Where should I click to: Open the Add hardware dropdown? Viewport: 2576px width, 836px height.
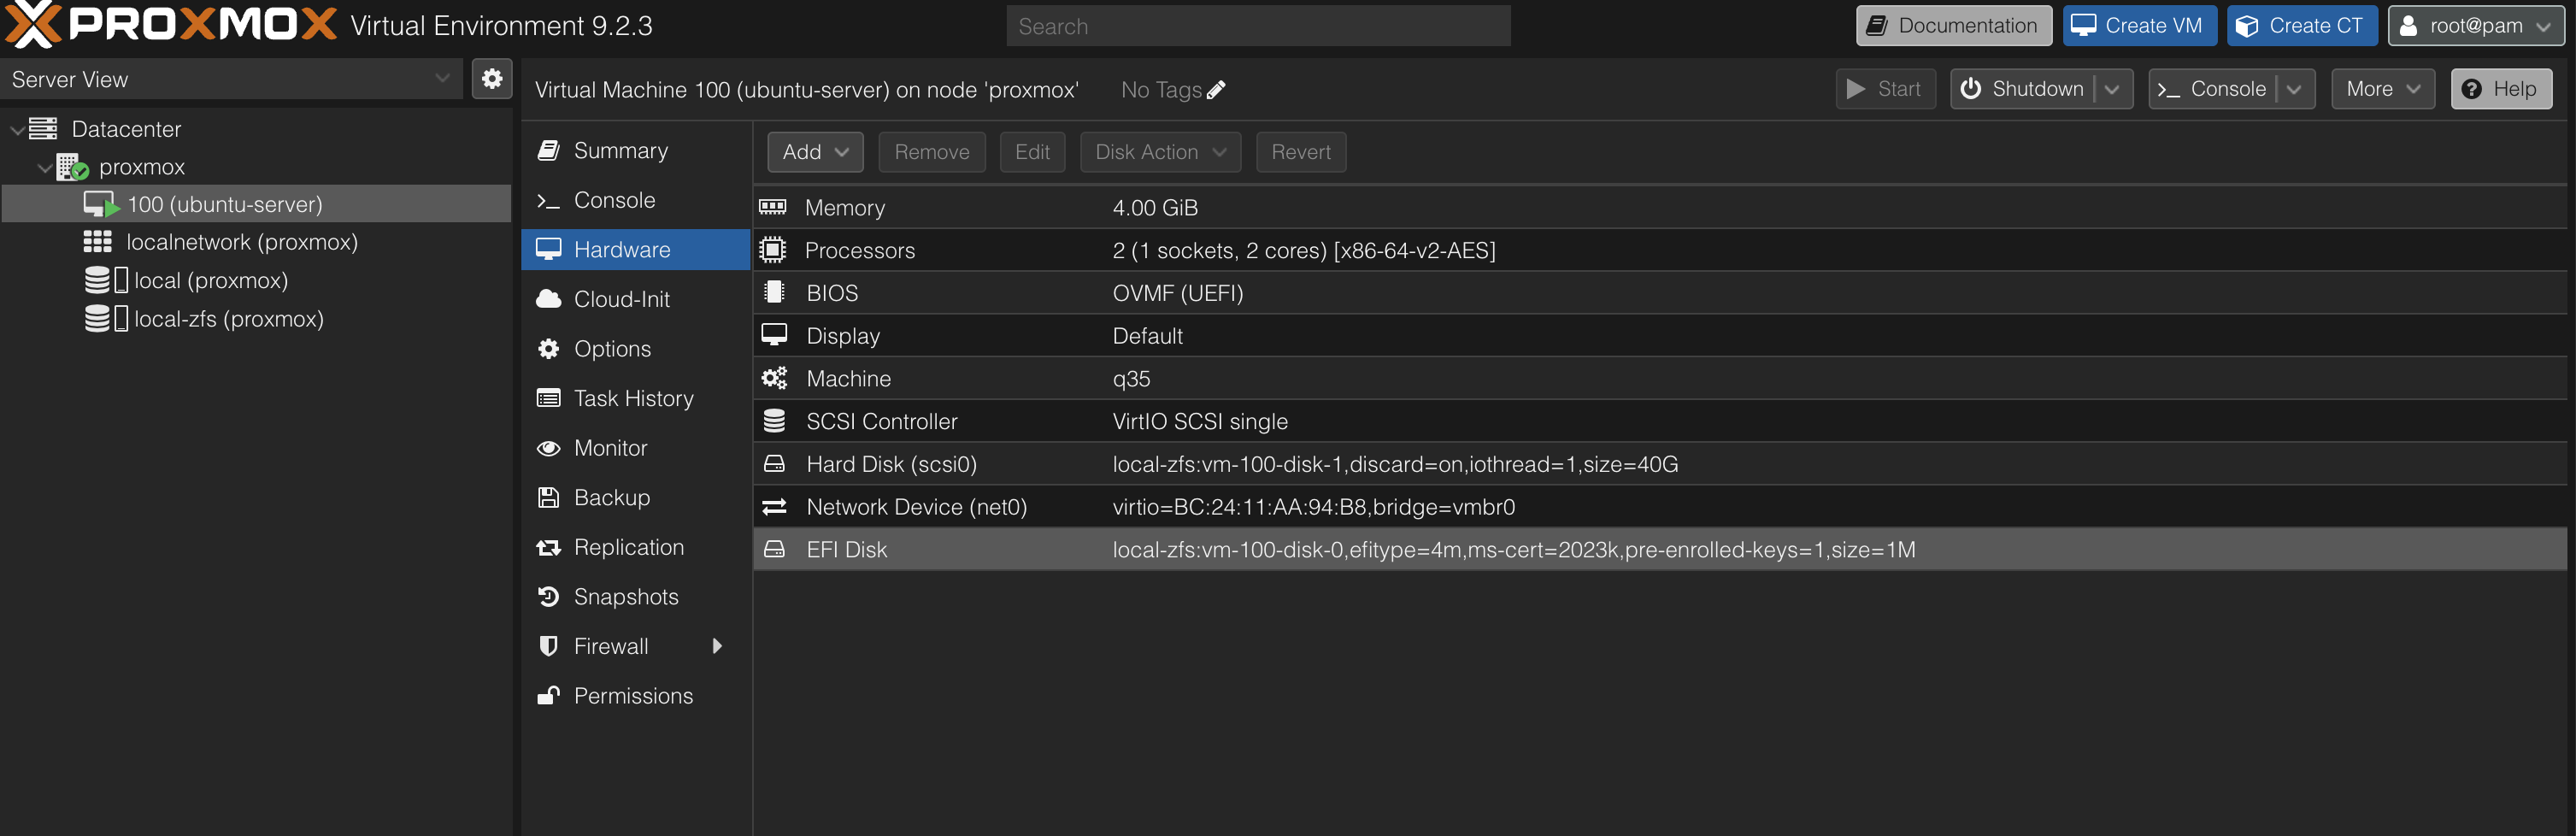tap(815, 152)
